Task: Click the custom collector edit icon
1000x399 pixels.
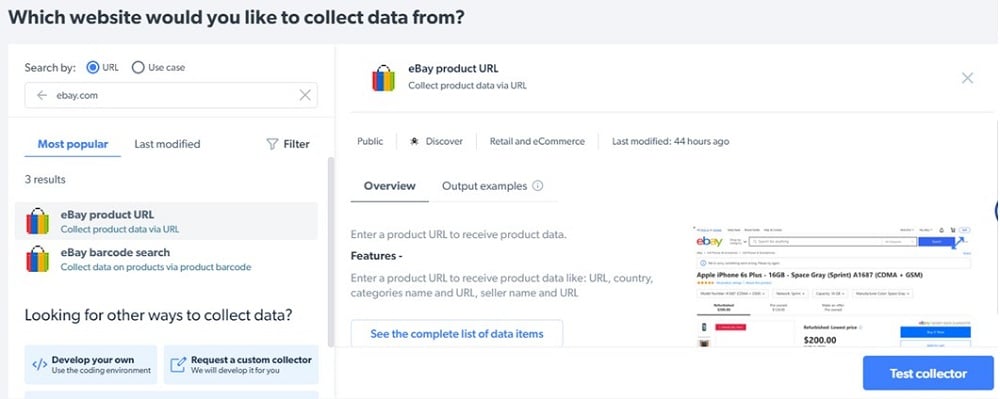Action: (x=177, y=365)
